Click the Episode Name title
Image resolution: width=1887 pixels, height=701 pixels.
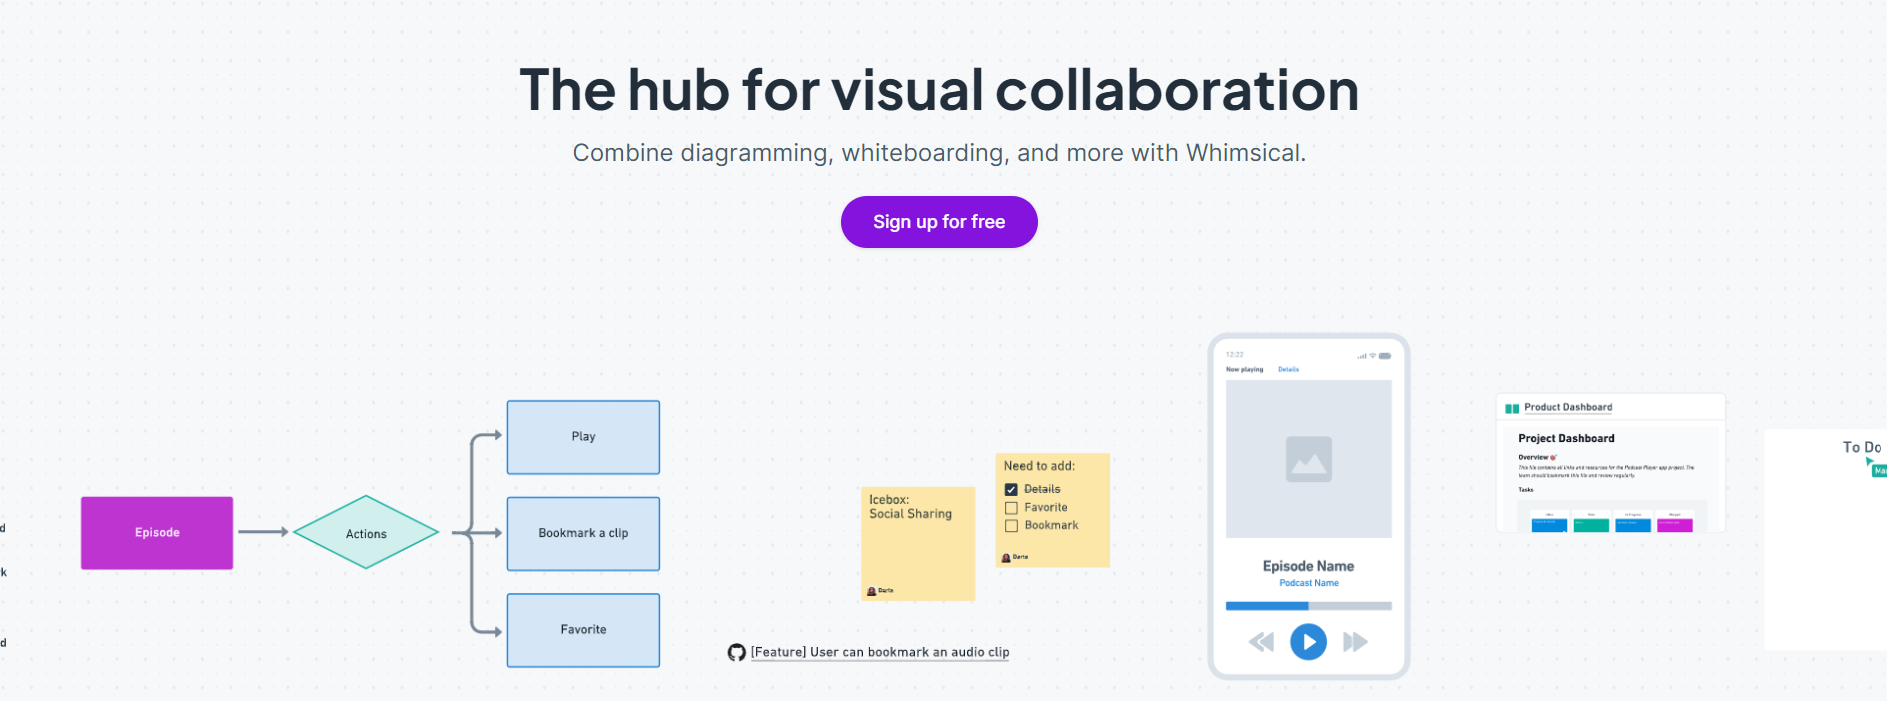[1308, 566]
